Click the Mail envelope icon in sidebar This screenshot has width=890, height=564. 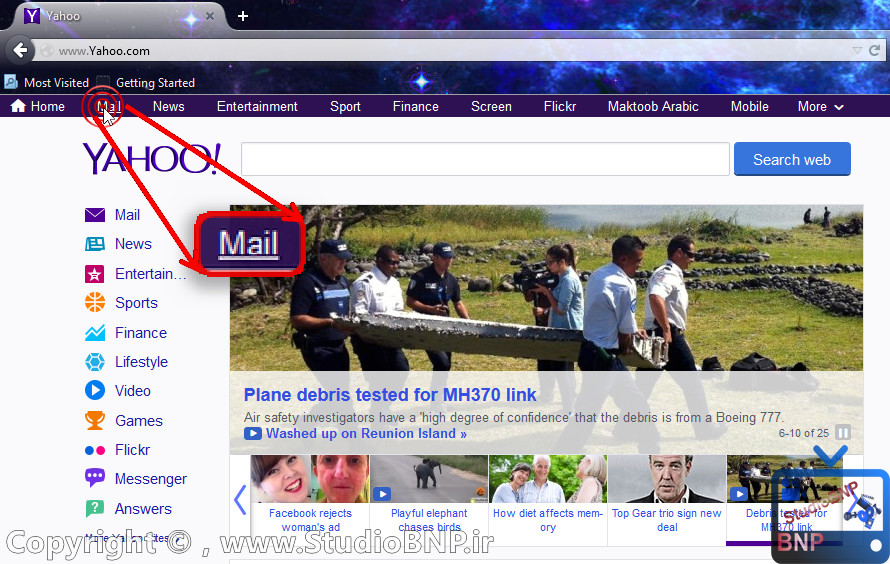95,214
